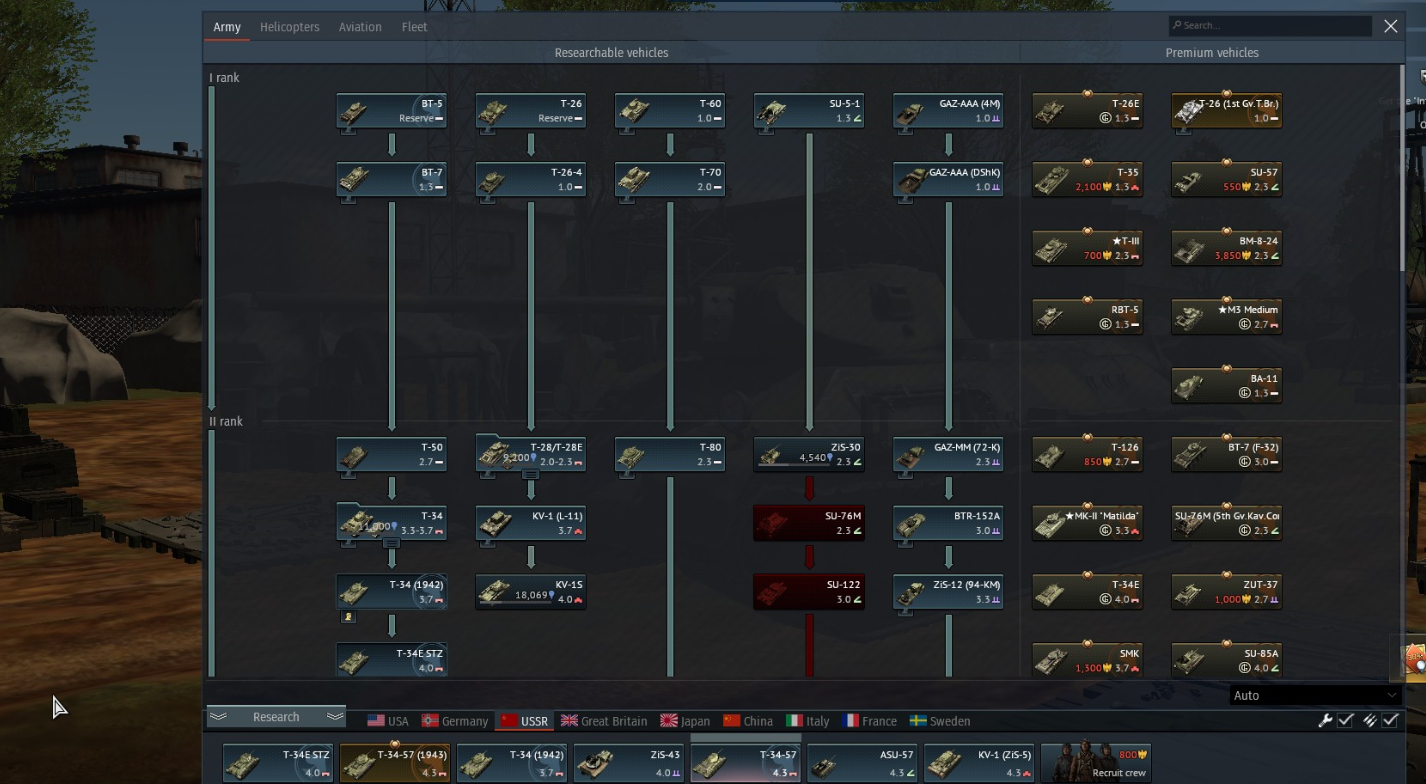Click the locked SU-76M vehicle card
1426x784 pixels.
pyautogui.click(x=808, y=523)
